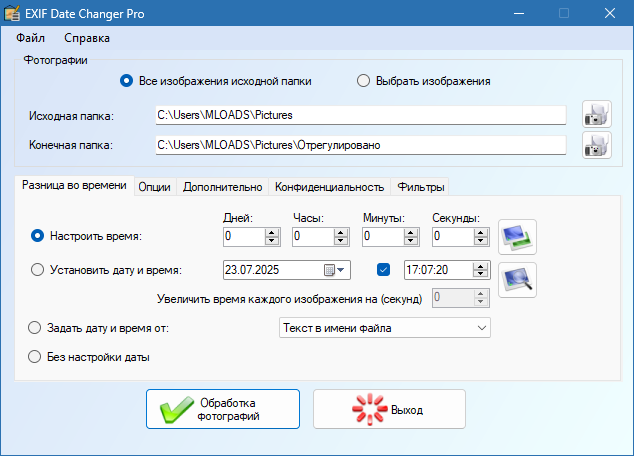634x456 pixels.
Task: Click the Конечная папка path field
Action: pyautogui.click(x=361, y=145)
